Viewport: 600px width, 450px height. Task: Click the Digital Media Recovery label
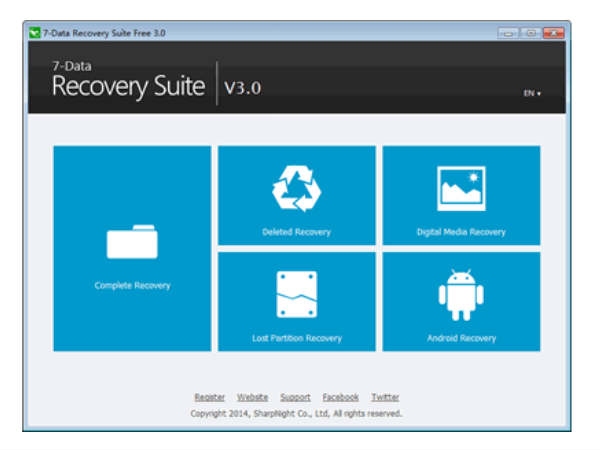[461, 232]
